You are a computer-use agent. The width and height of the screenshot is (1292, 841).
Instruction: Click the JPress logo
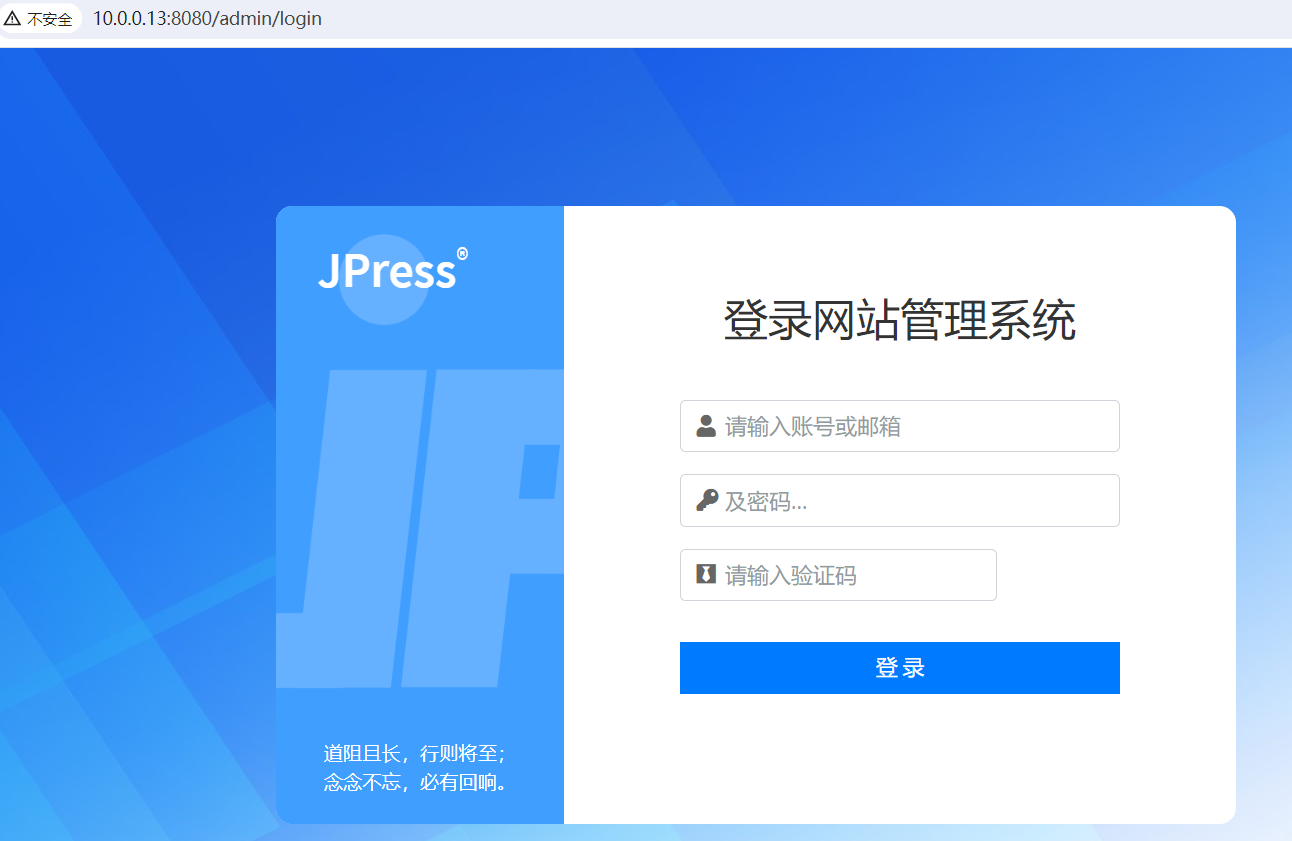pyautogui.click(x=392, y=270)
